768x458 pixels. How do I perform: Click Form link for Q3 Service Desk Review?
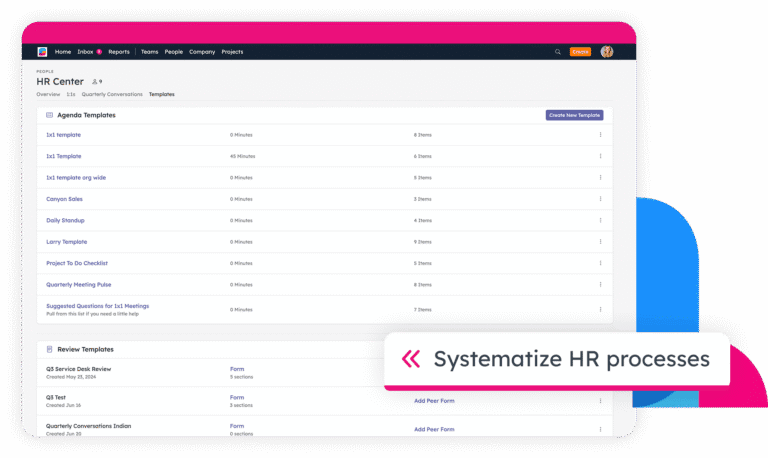tap(237, 369)
